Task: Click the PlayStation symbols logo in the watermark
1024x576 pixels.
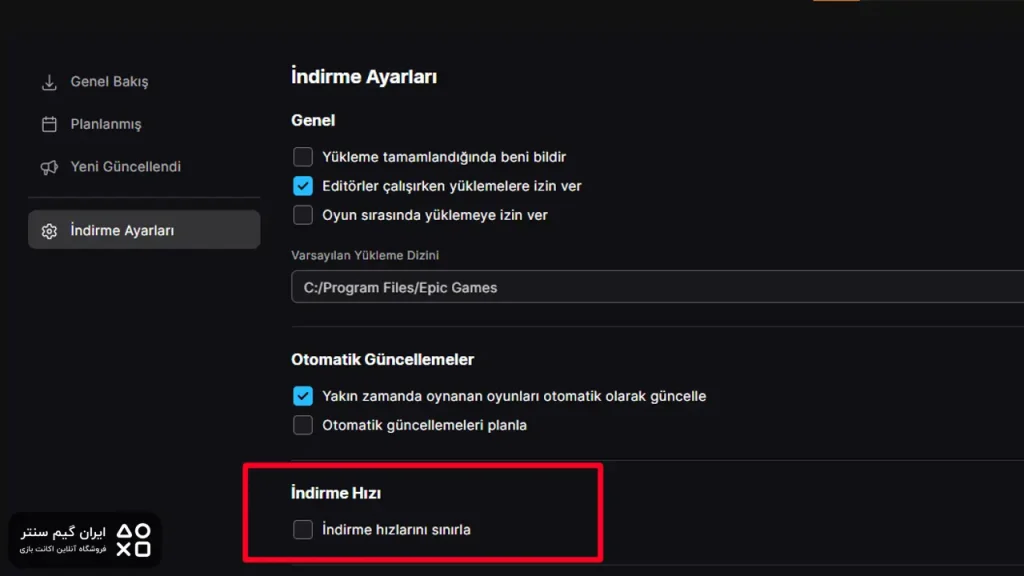Action: 133,540
